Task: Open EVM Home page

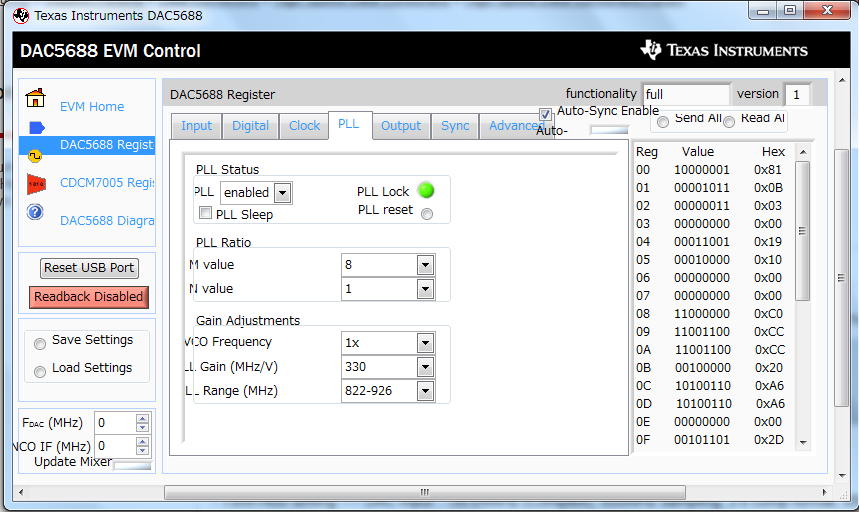Action: pos(92,107)
